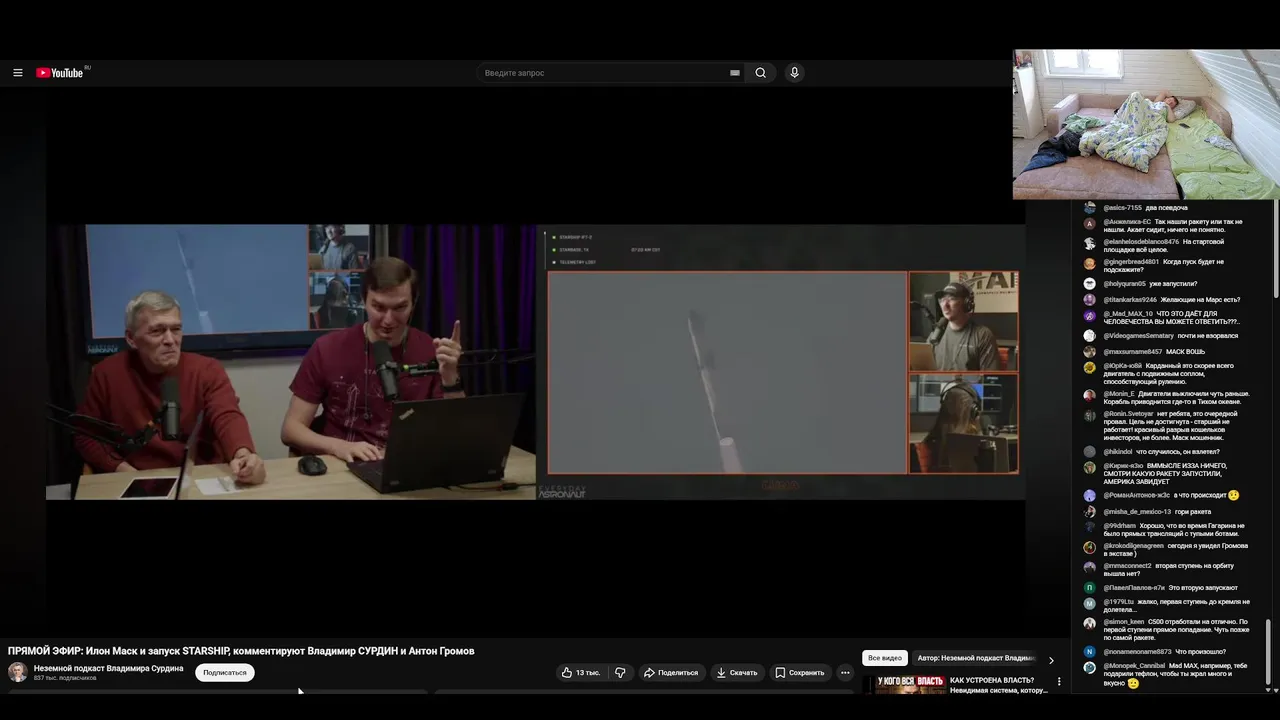
Task: Click the webcam overlay thumbnail in the corner
Action: coord(1146,124)
